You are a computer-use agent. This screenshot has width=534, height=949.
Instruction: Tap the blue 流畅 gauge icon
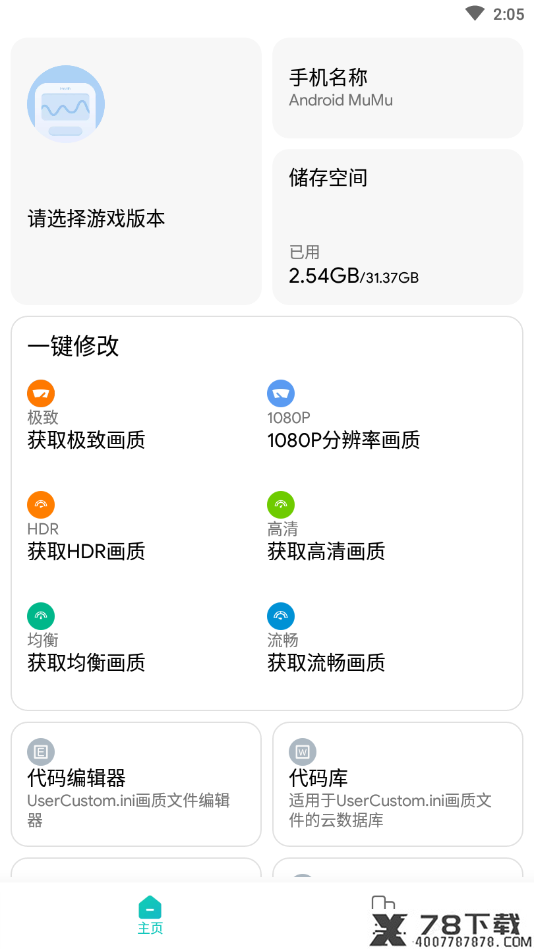point(281,616)
